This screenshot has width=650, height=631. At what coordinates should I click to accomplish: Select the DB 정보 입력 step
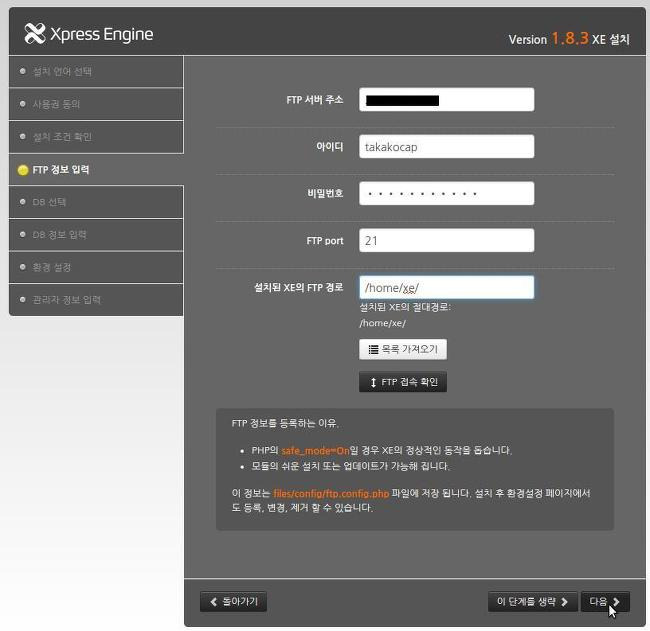pos(96,235)
